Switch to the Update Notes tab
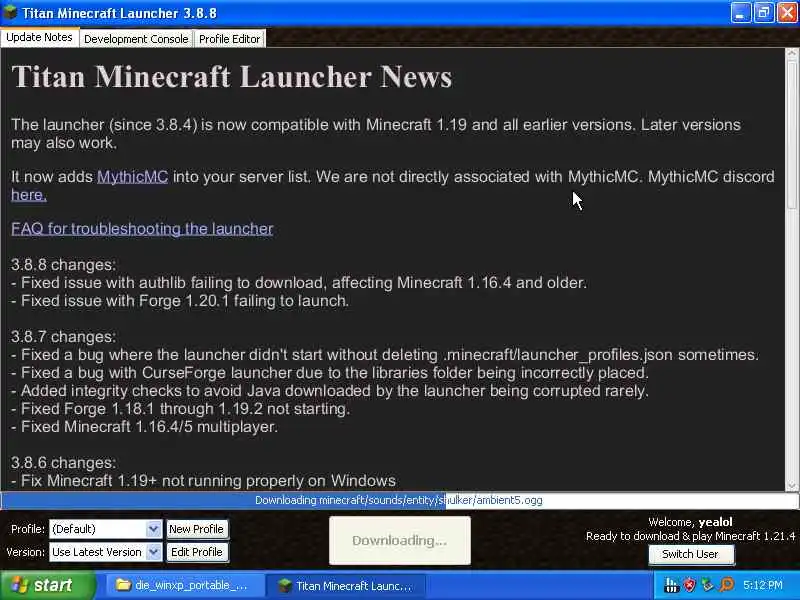 point(40,38)
